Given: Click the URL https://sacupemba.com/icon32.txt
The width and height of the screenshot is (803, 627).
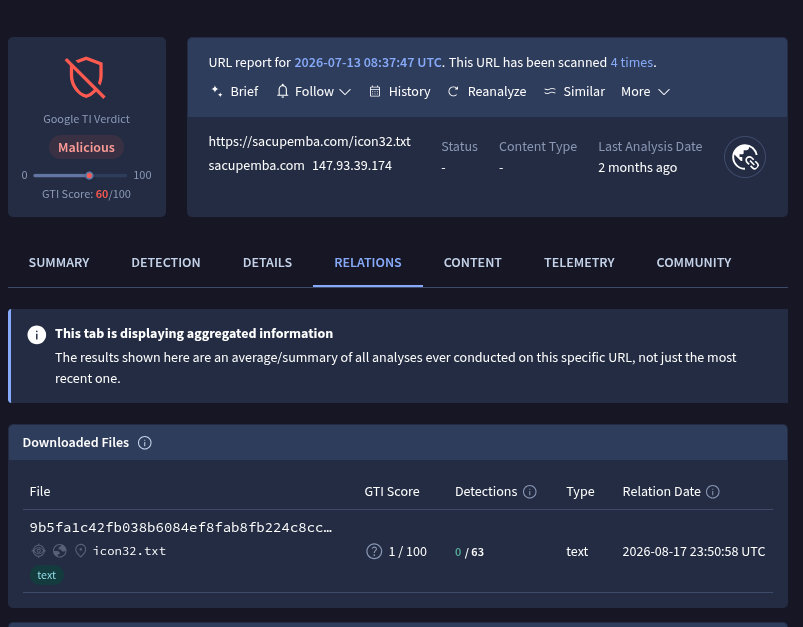Looking at the screenshot, I should [309, 141].
